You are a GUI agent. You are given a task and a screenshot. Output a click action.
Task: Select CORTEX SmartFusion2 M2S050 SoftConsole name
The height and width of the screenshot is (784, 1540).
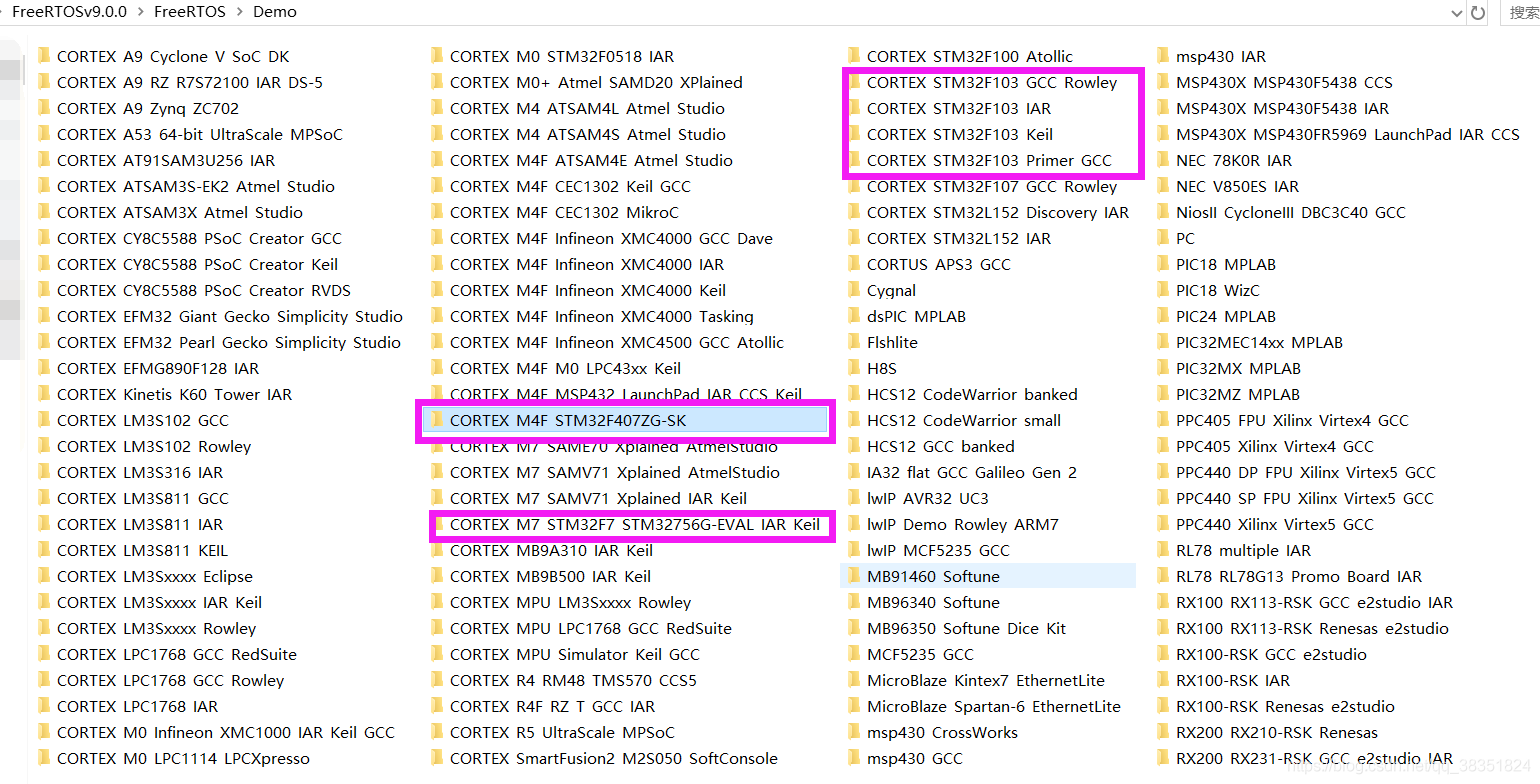614,758
